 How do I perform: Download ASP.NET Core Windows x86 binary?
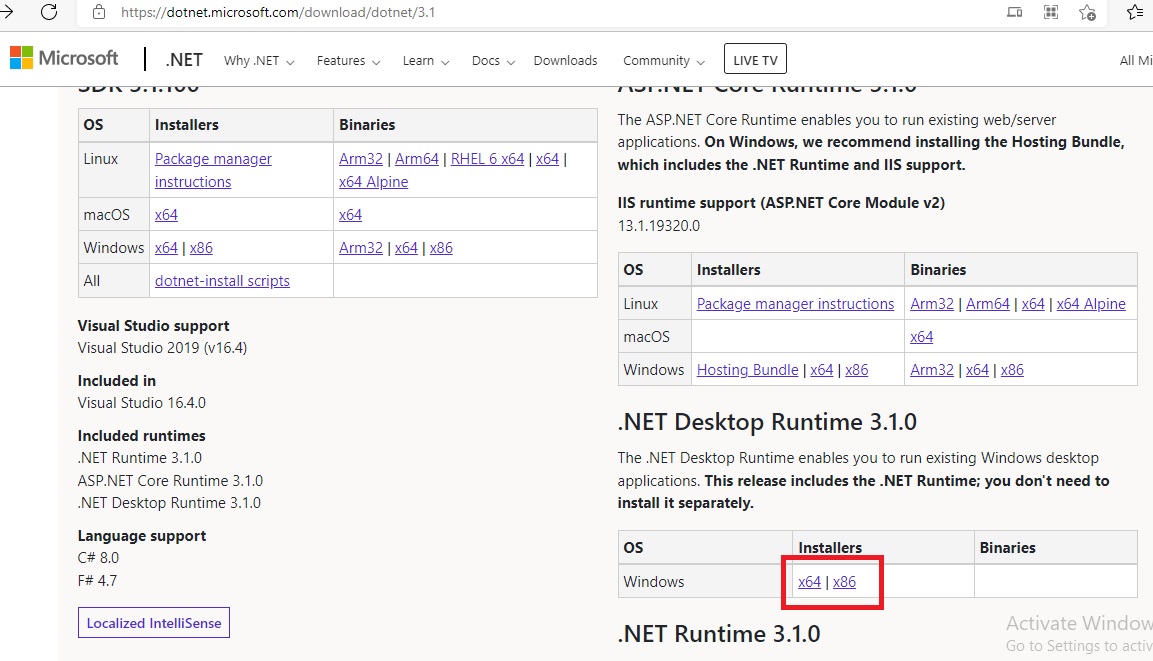[x=1013, y=370]
